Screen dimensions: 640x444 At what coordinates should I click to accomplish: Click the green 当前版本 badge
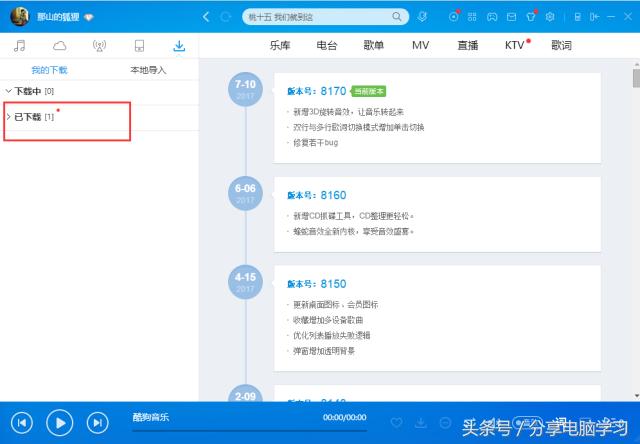369,91
